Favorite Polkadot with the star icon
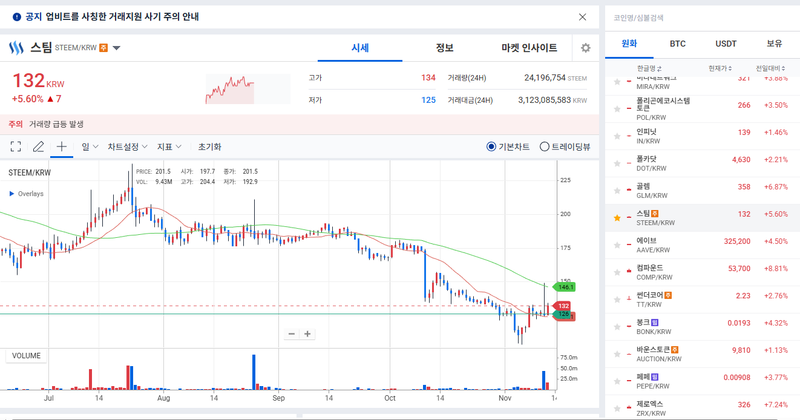The height and width of the screenshot is (420, 800). click(618, 163)
